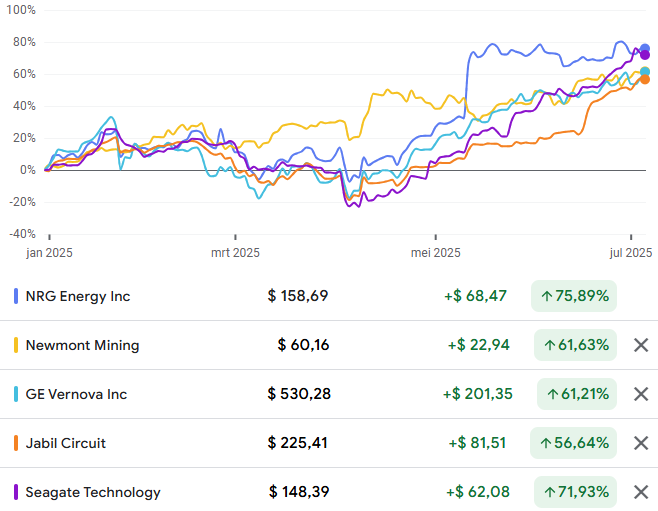Viewport: 658px width, 511px height.
Task: Click the 61,63% gain badge for Newmont Mining
Action: [575, 345]
